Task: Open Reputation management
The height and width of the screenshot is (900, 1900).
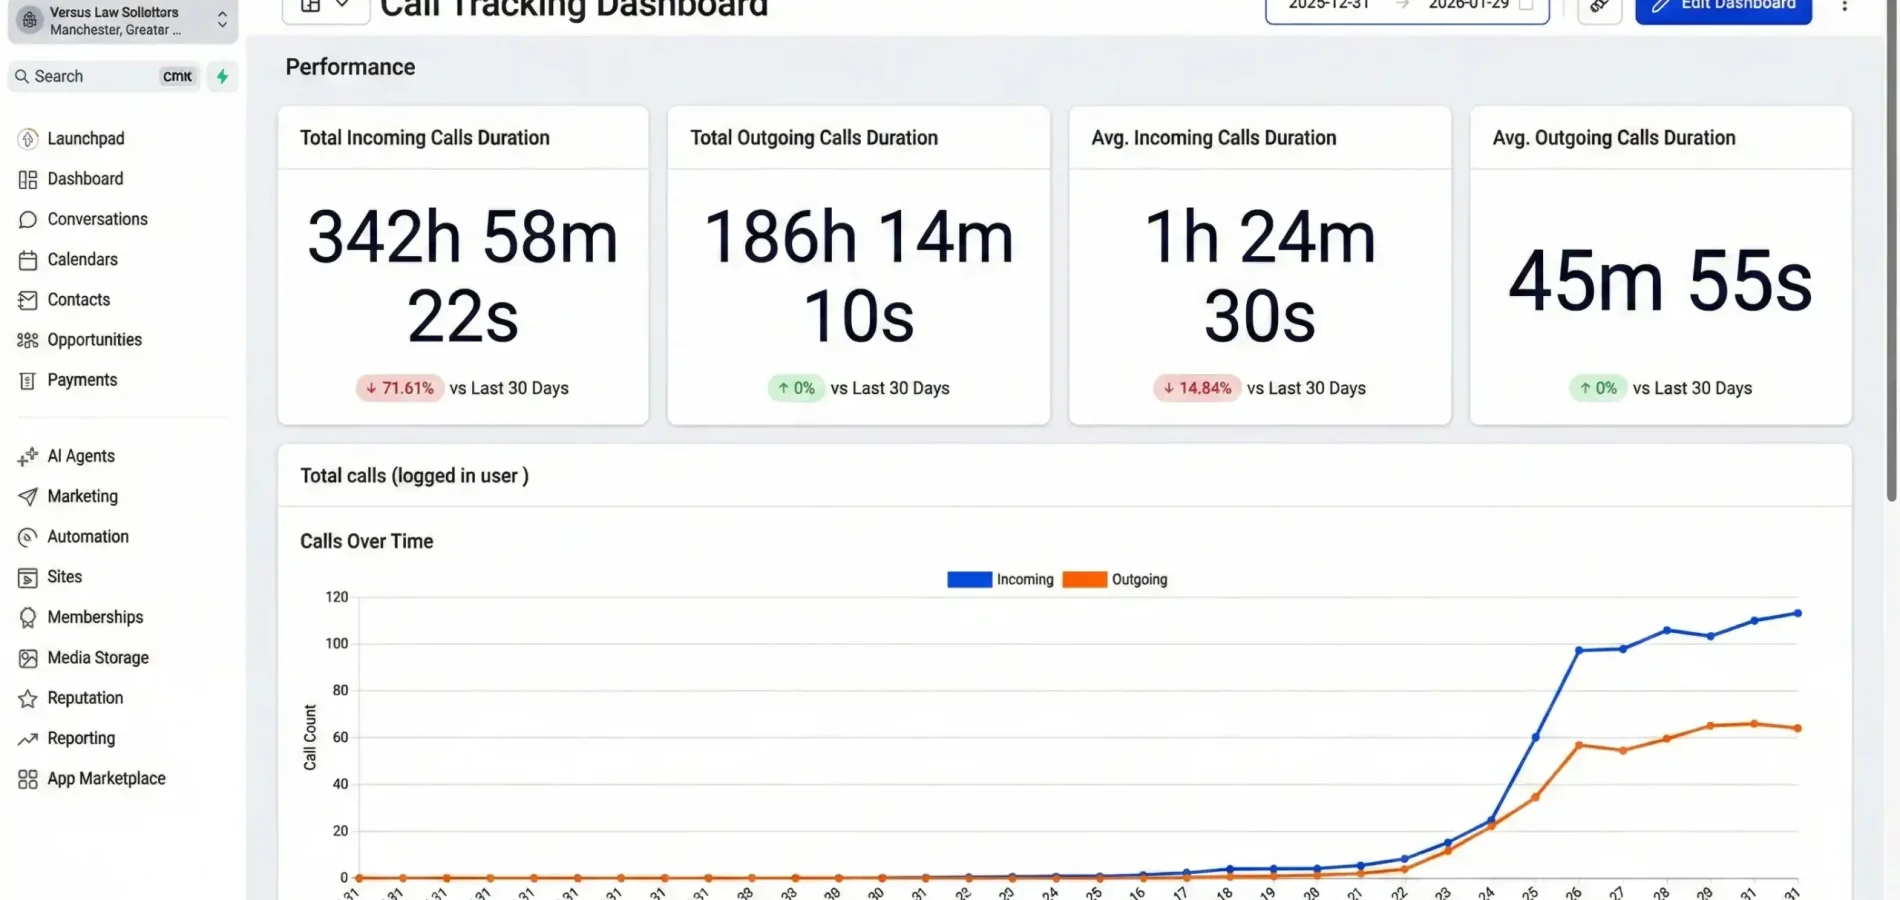Action: (x=84, y=697)
